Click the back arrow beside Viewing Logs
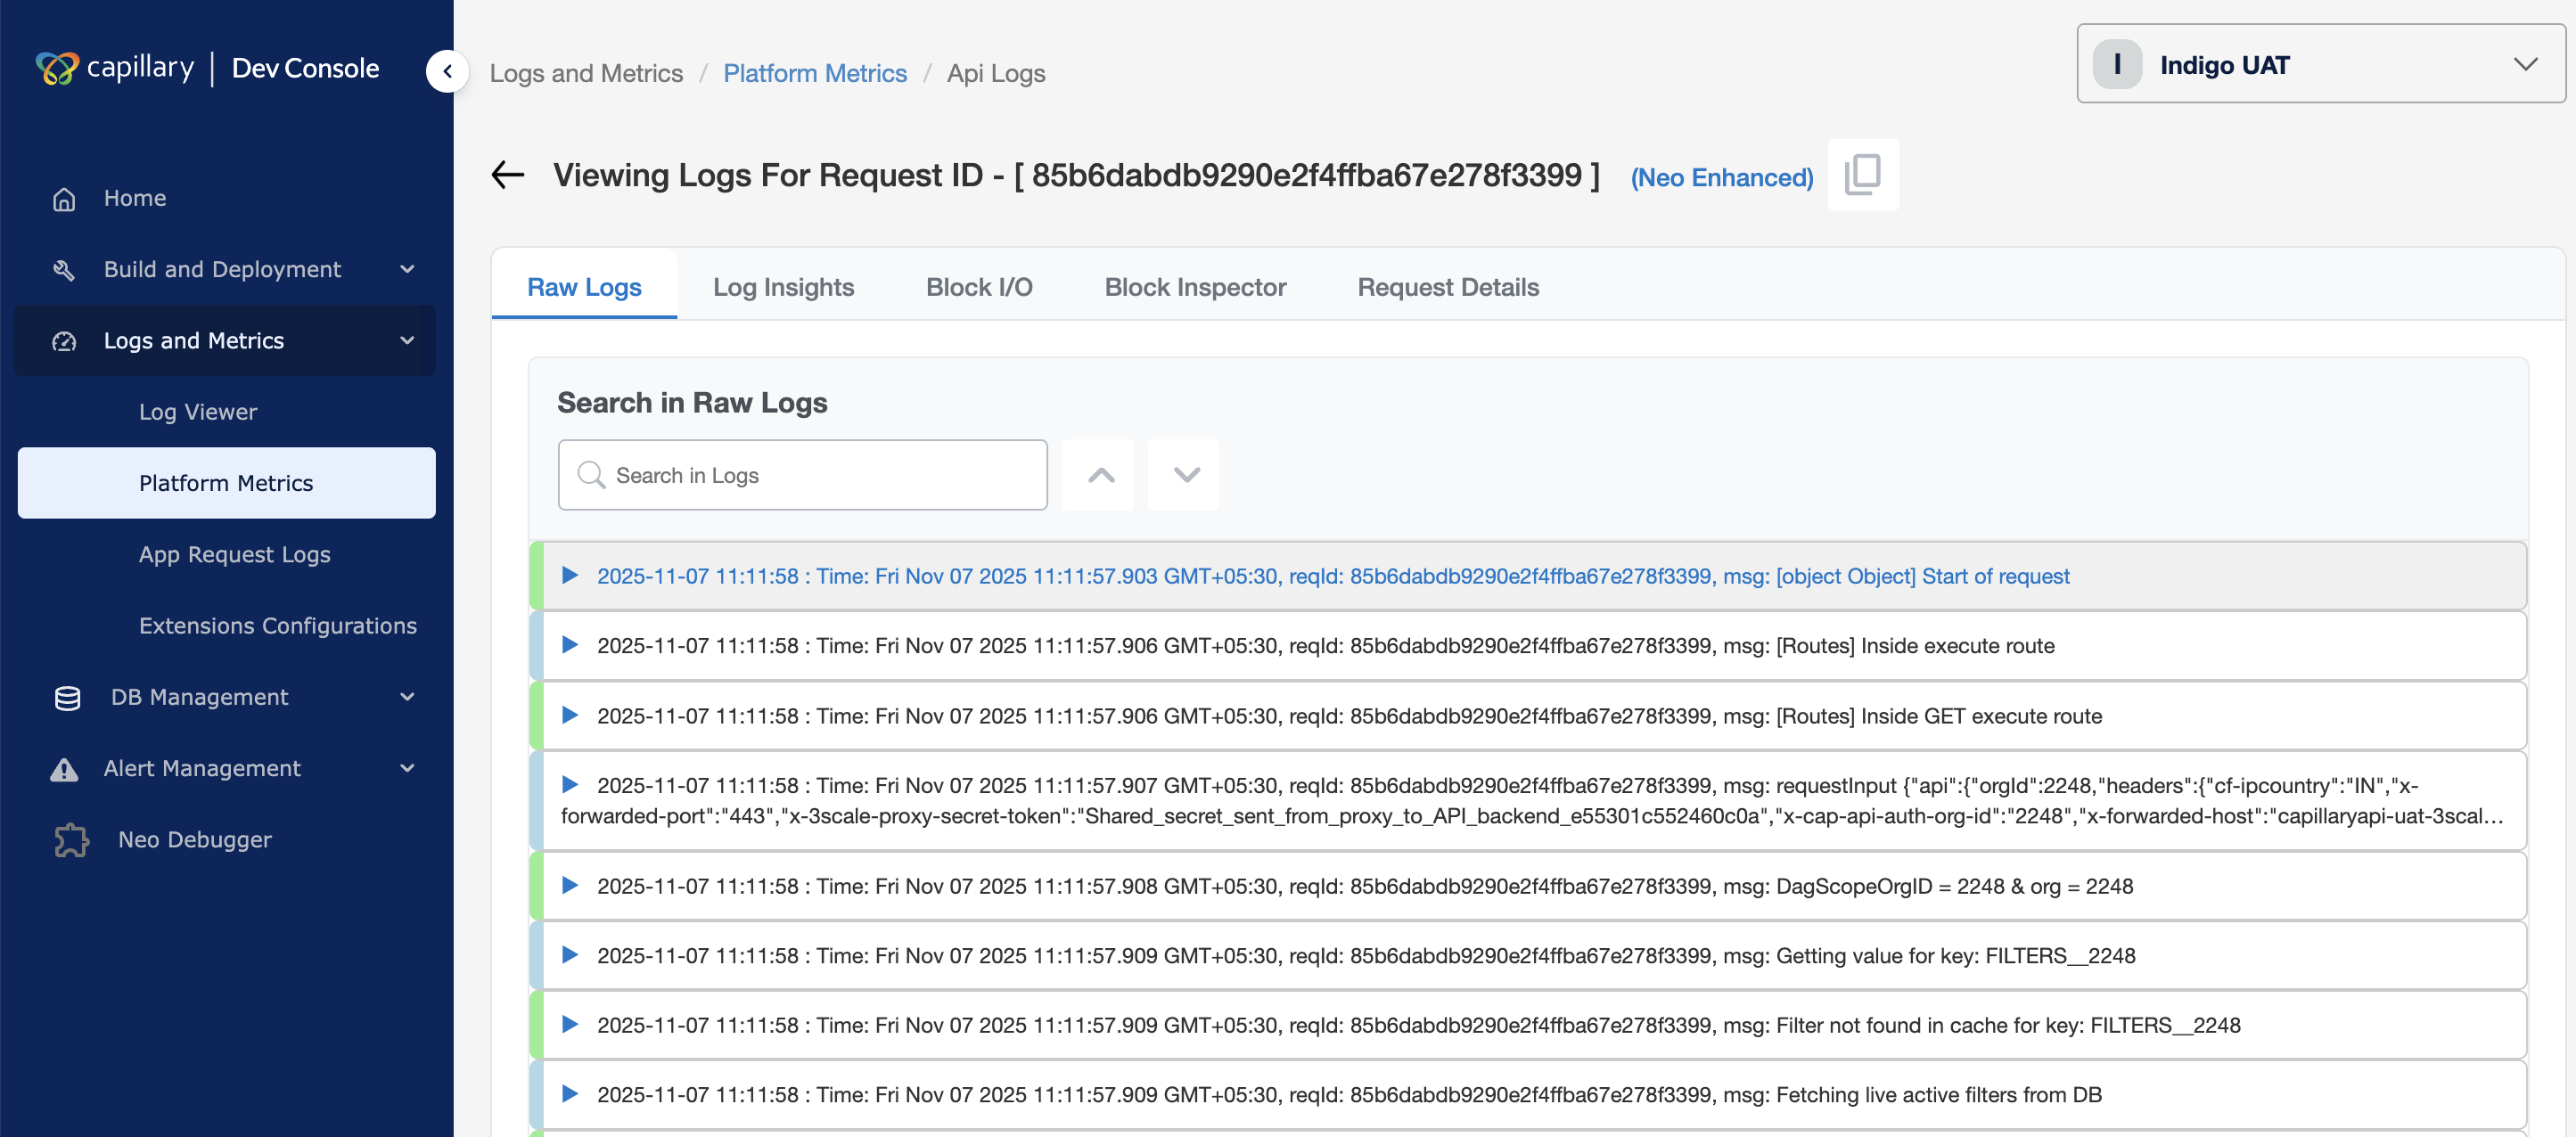This screenshot has width=2576, height=1137. (x=508, y=175)
